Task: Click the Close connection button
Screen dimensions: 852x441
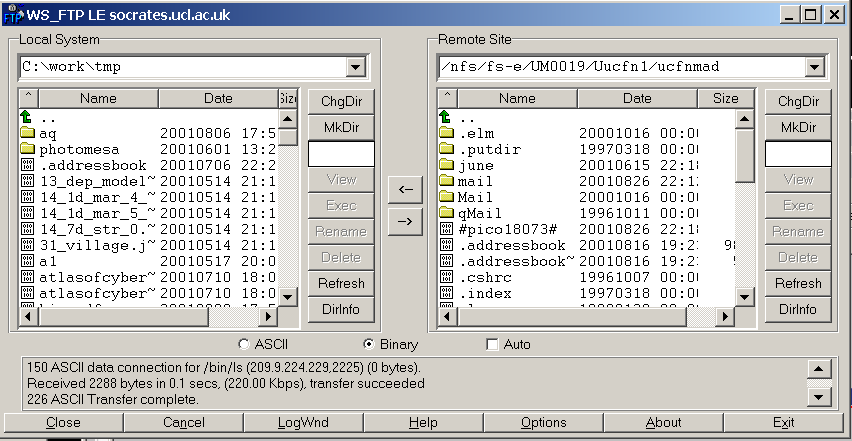Action: pyautogui.click(x=64, y=423)
